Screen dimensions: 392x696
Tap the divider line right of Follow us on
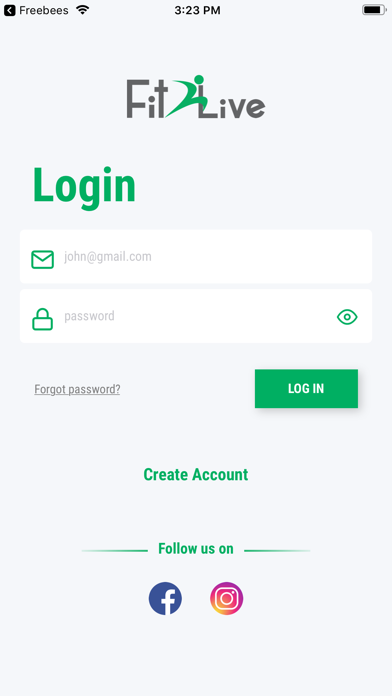point(277,551)
